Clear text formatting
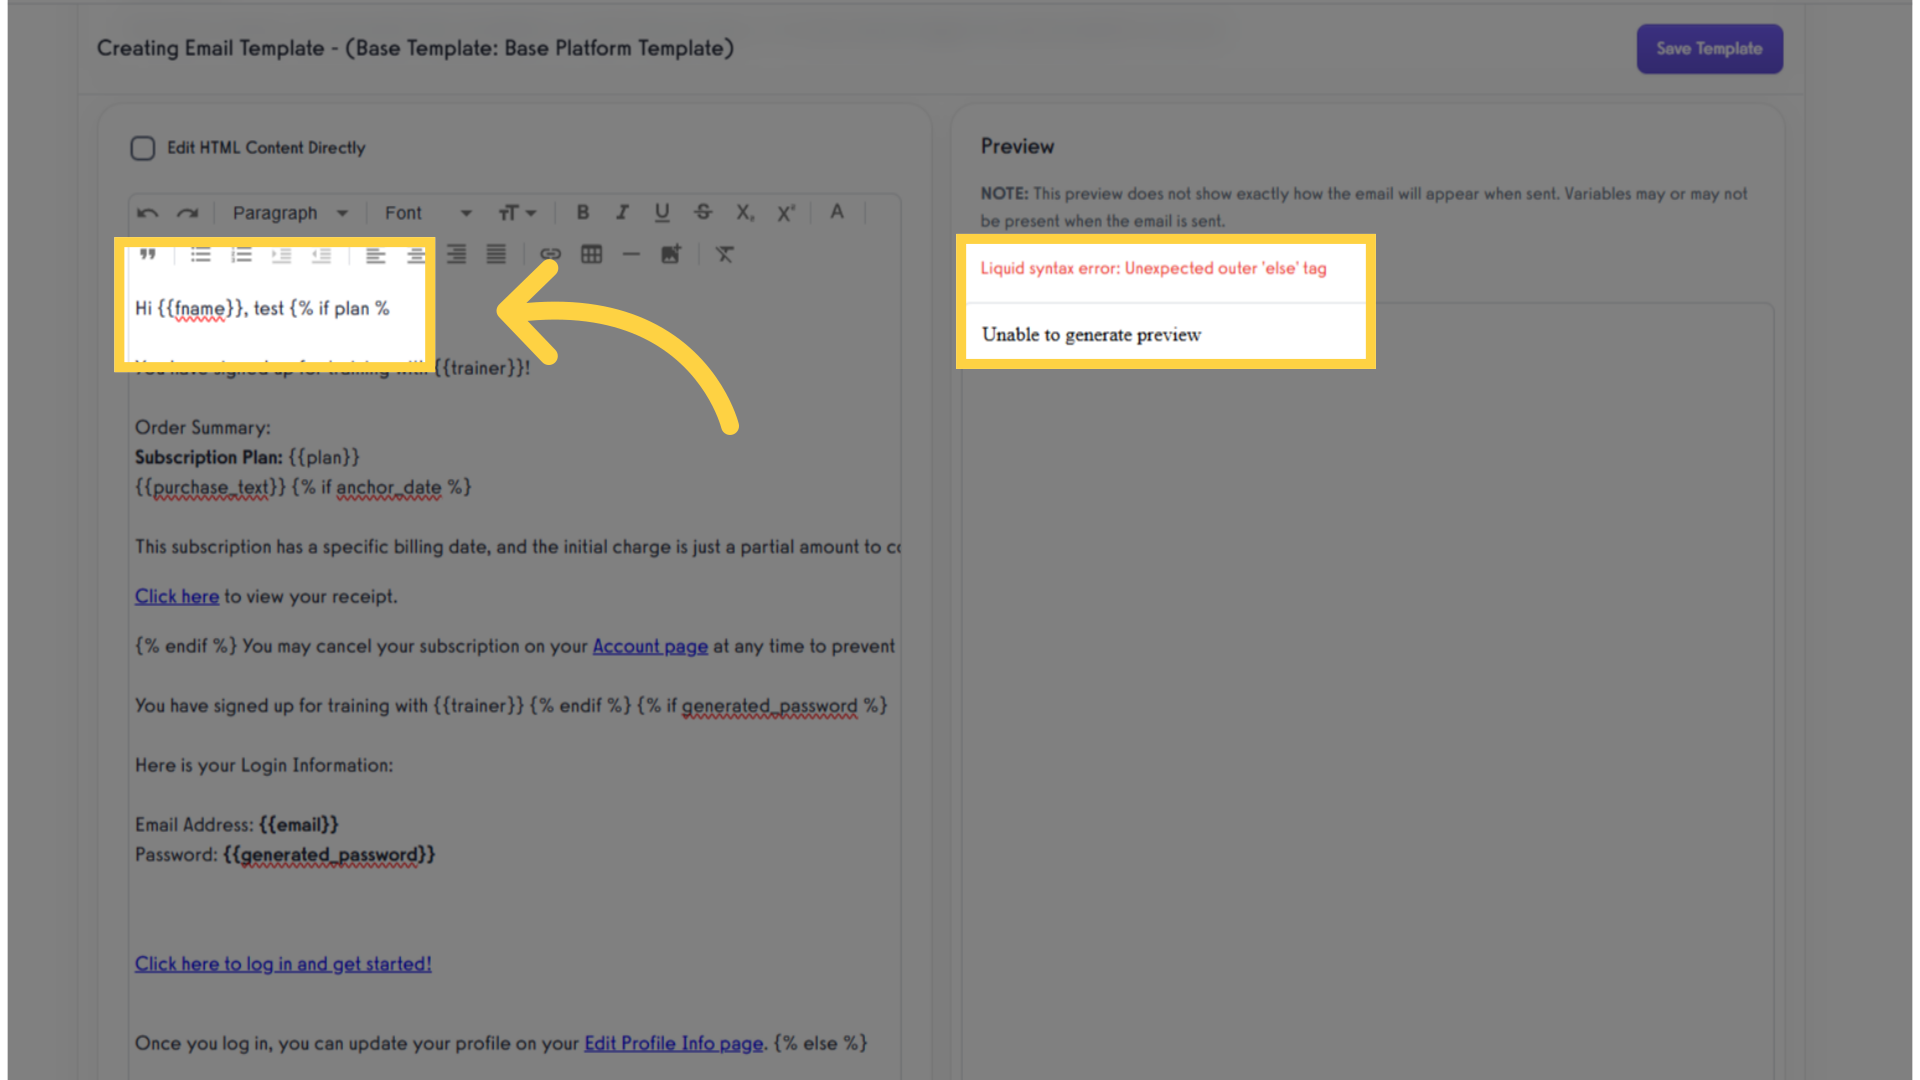Image resolution: width=1920 pixels, height=1080 pixels. (725, 255)
